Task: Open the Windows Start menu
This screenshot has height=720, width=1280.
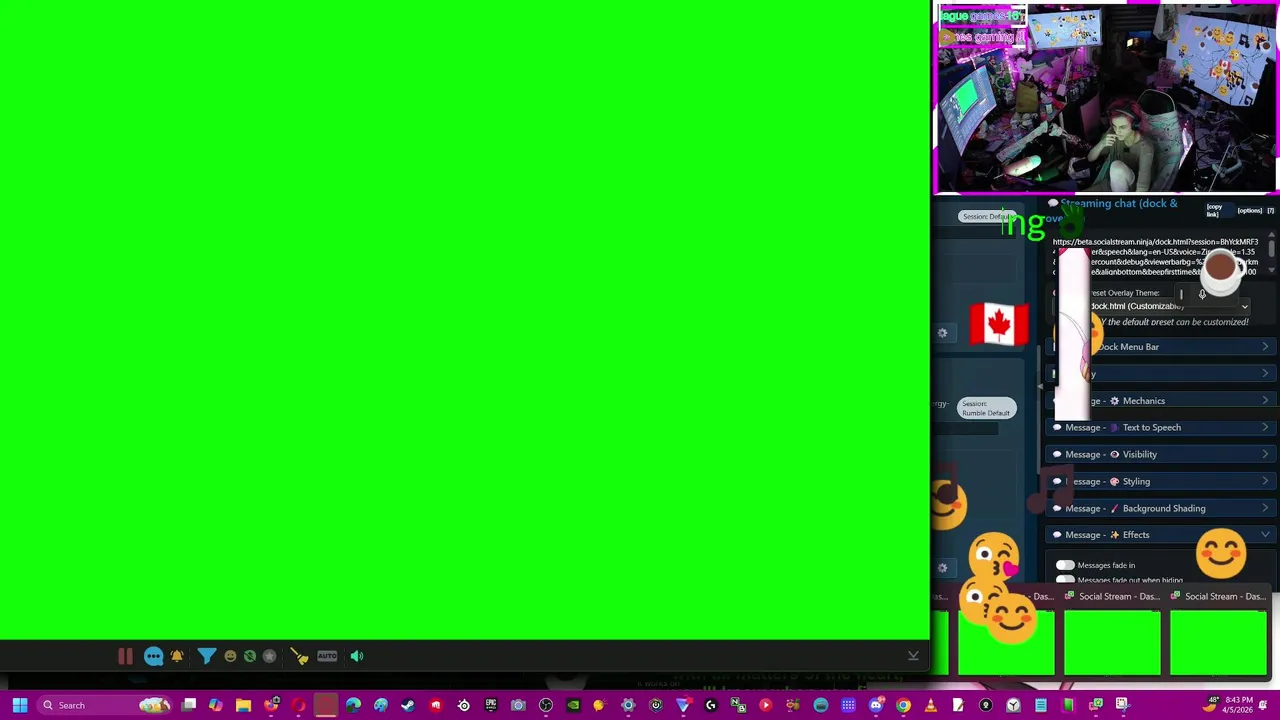Action: click(x=19, y=705)
